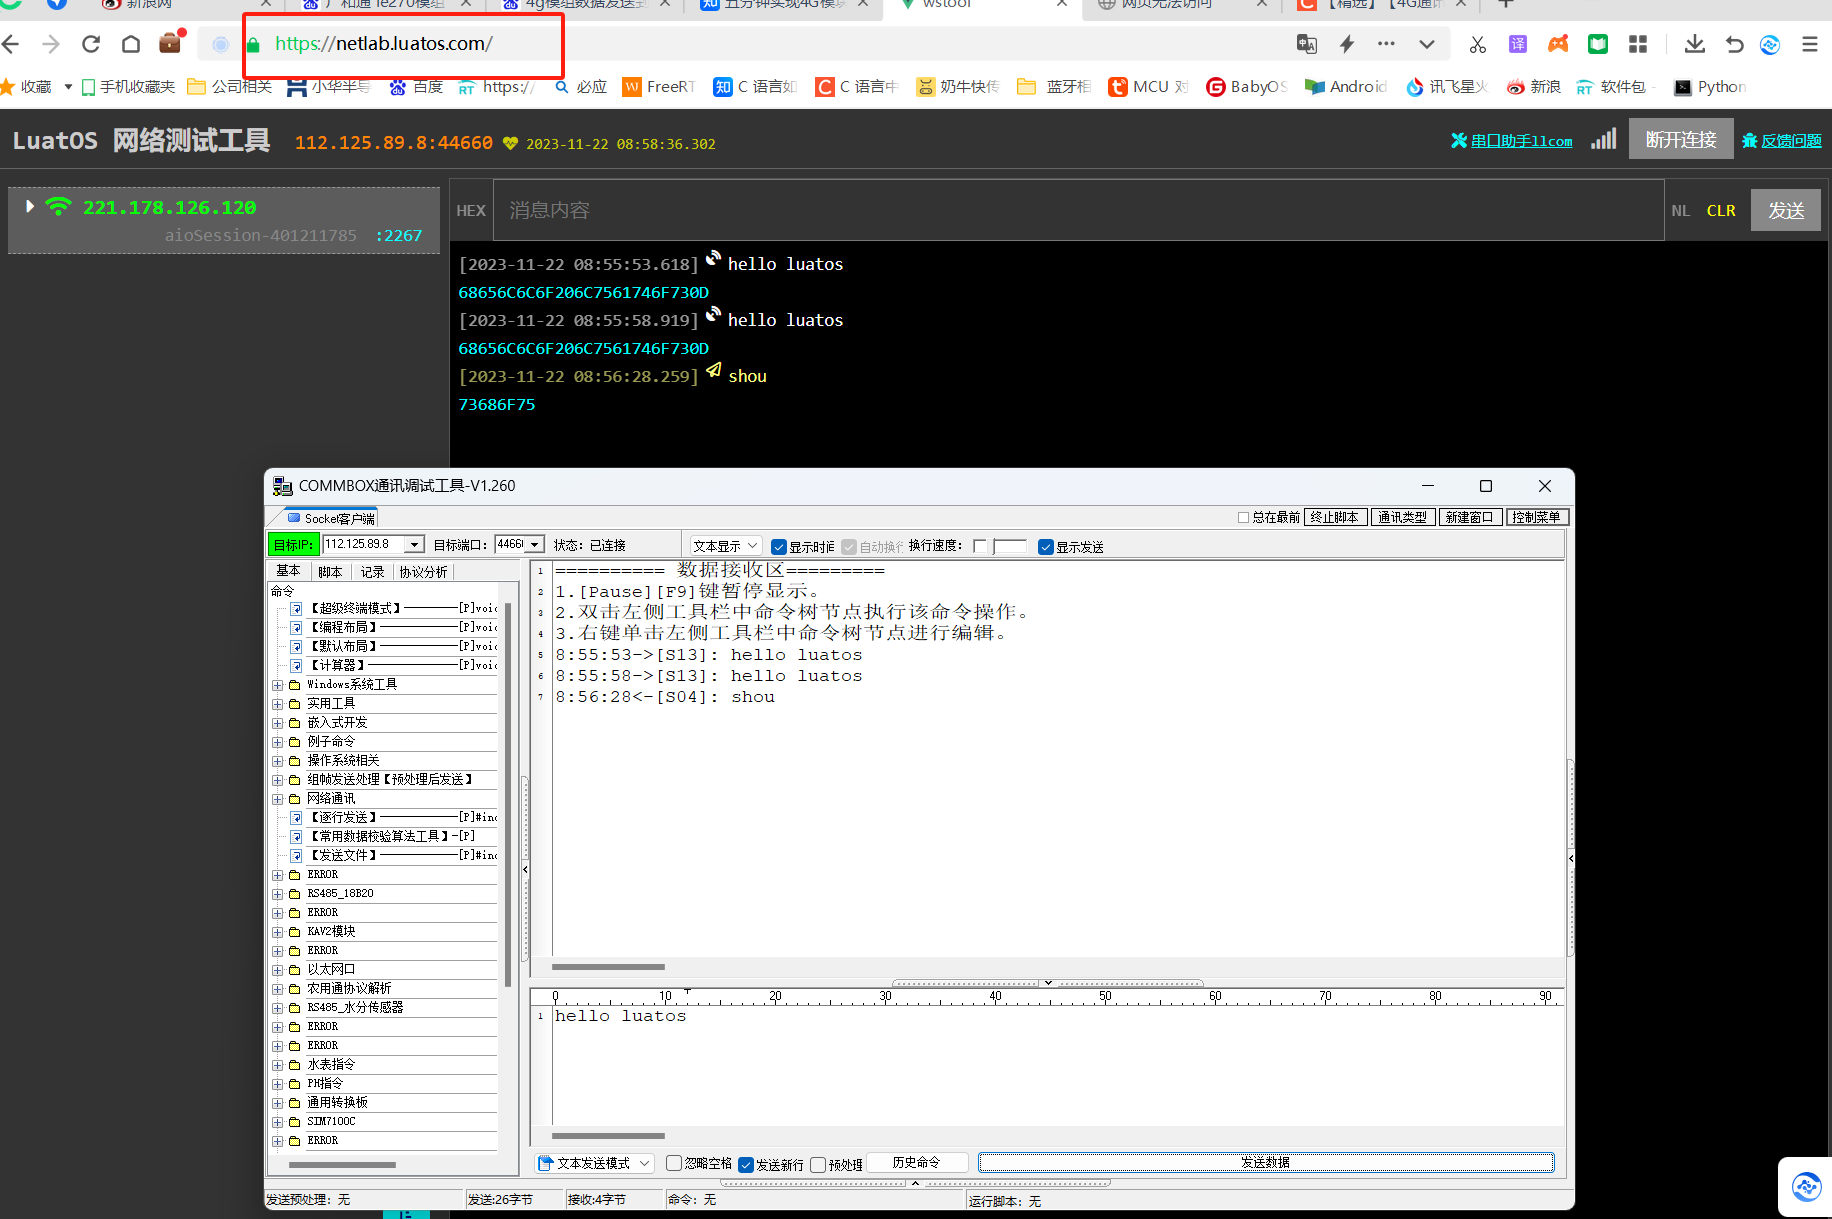Click the CLR clear log button
This screenshot has width=1832, height=1219.
(x=1721, y=210)
